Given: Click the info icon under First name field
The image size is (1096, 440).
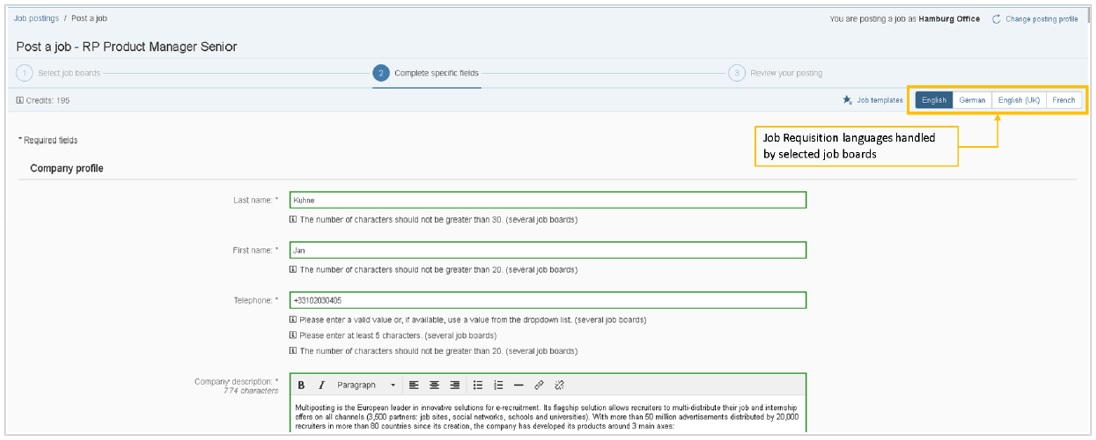Looking at the screenshot, I should (293, 269).
